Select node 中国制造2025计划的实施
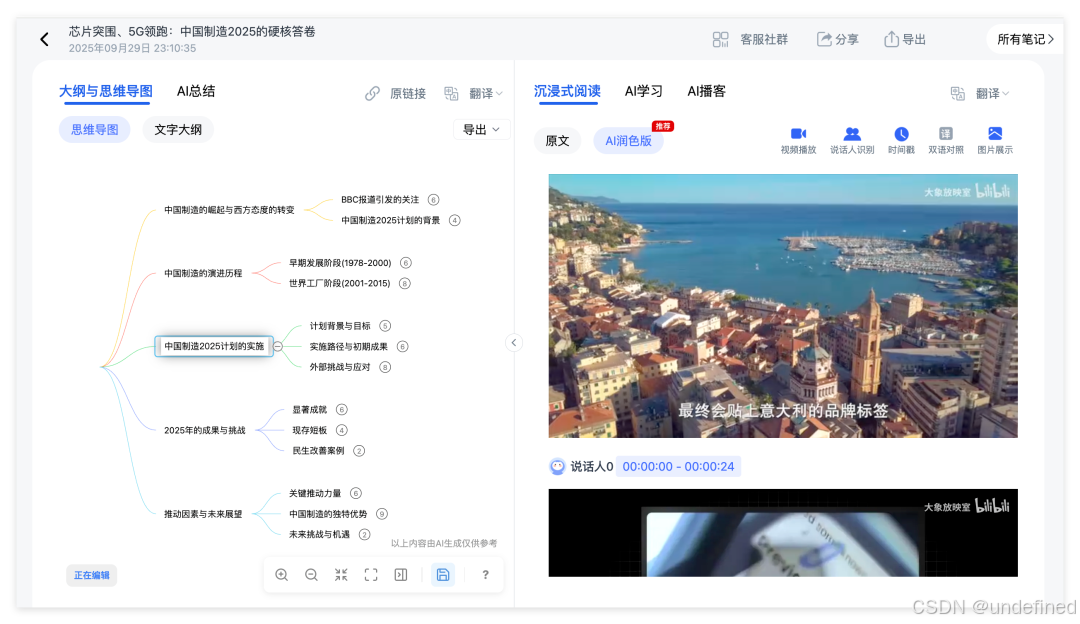This screenshot has width=1080, height=624. (214, 346)
